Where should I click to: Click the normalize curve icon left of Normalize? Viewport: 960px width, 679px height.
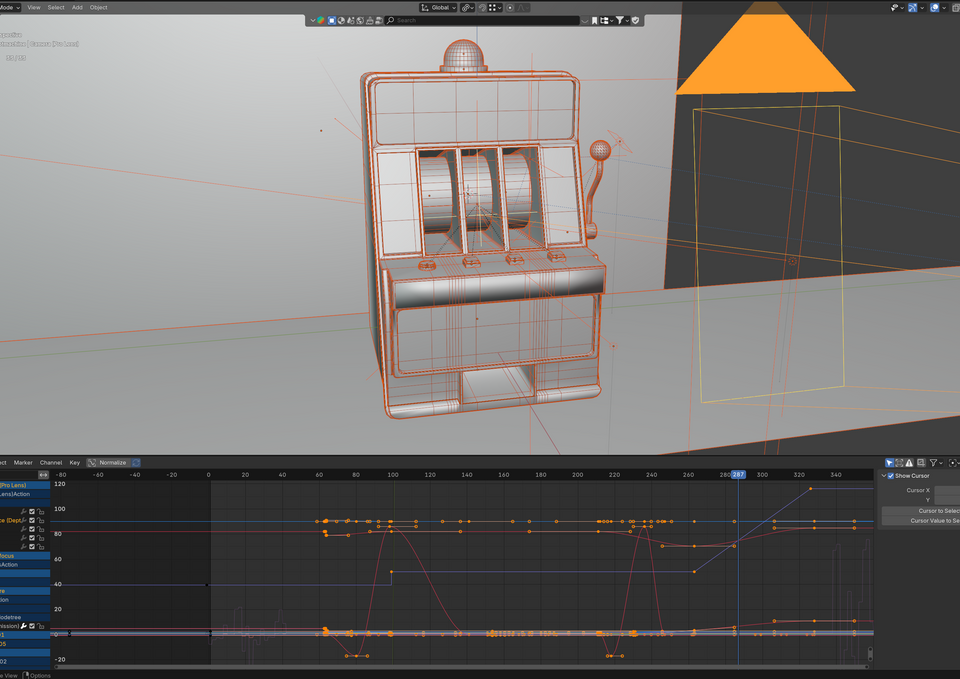tap(92, 462)
